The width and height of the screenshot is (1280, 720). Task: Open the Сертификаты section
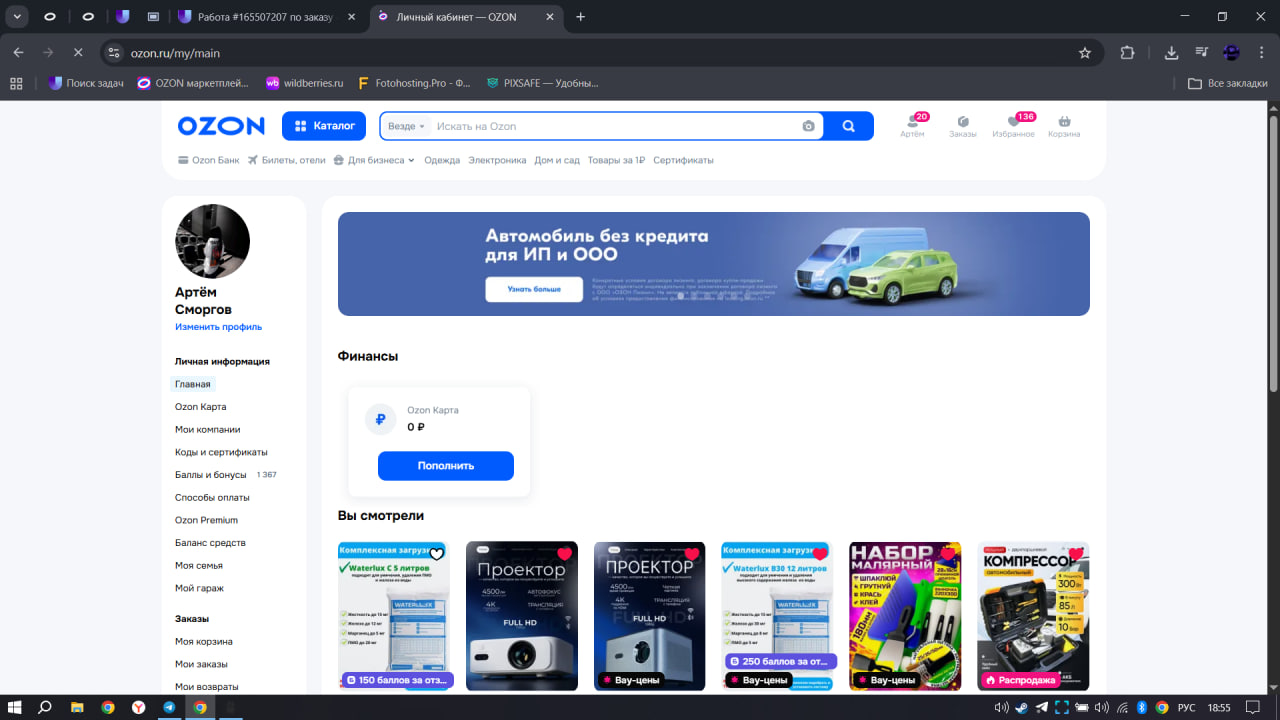pyautogui.click(x=683, y=160)
